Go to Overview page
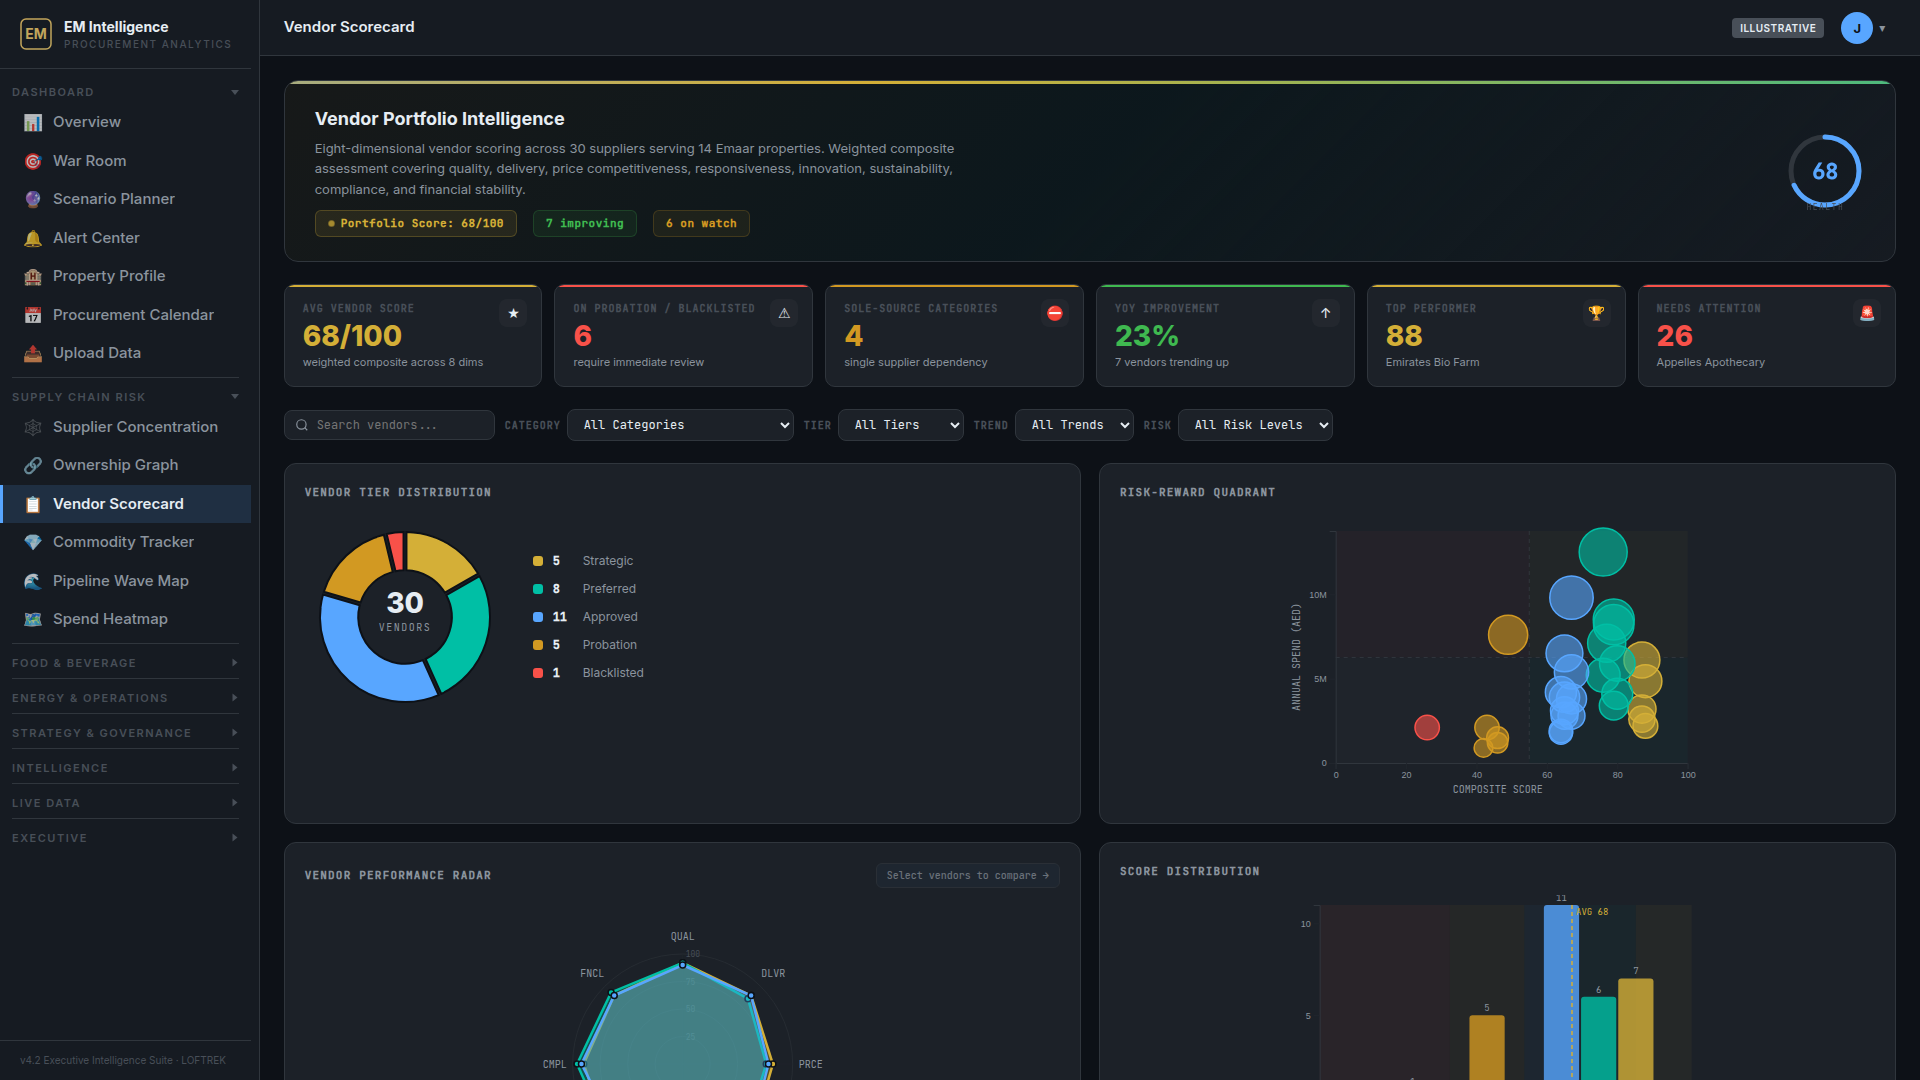Viewport: 1920px width, 1080px height. [126, 122]
